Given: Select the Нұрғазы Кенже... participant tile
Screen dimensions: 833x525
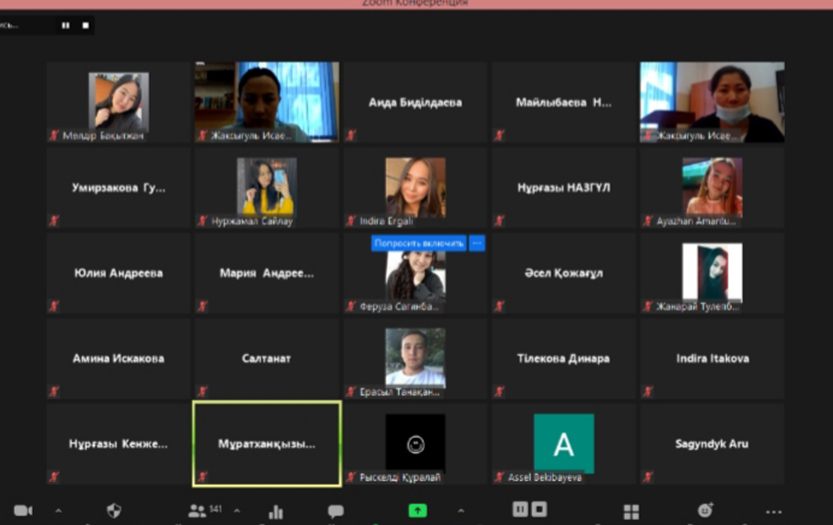Looking at the screenshot, I should pos(118,444).
